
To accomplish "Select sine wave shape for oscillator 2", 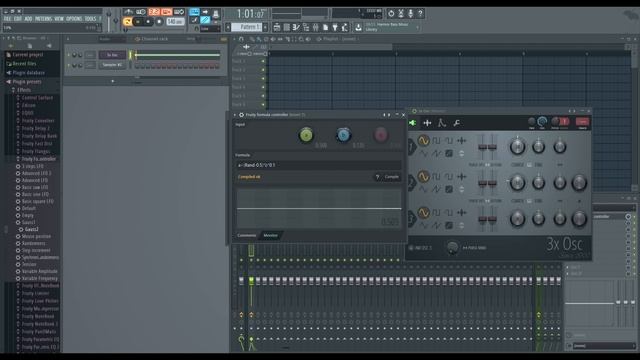I will click(424, 177).
